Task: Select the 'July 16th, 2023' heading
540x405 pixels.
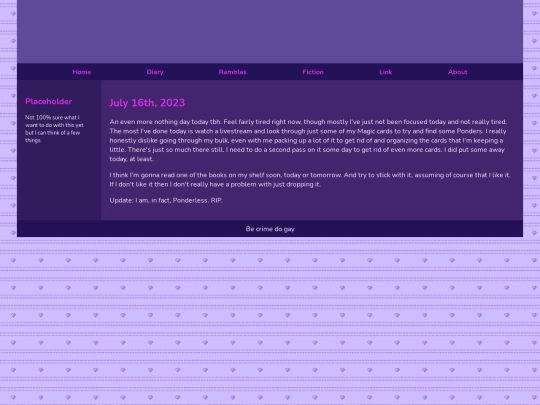Action: (147, 103)
